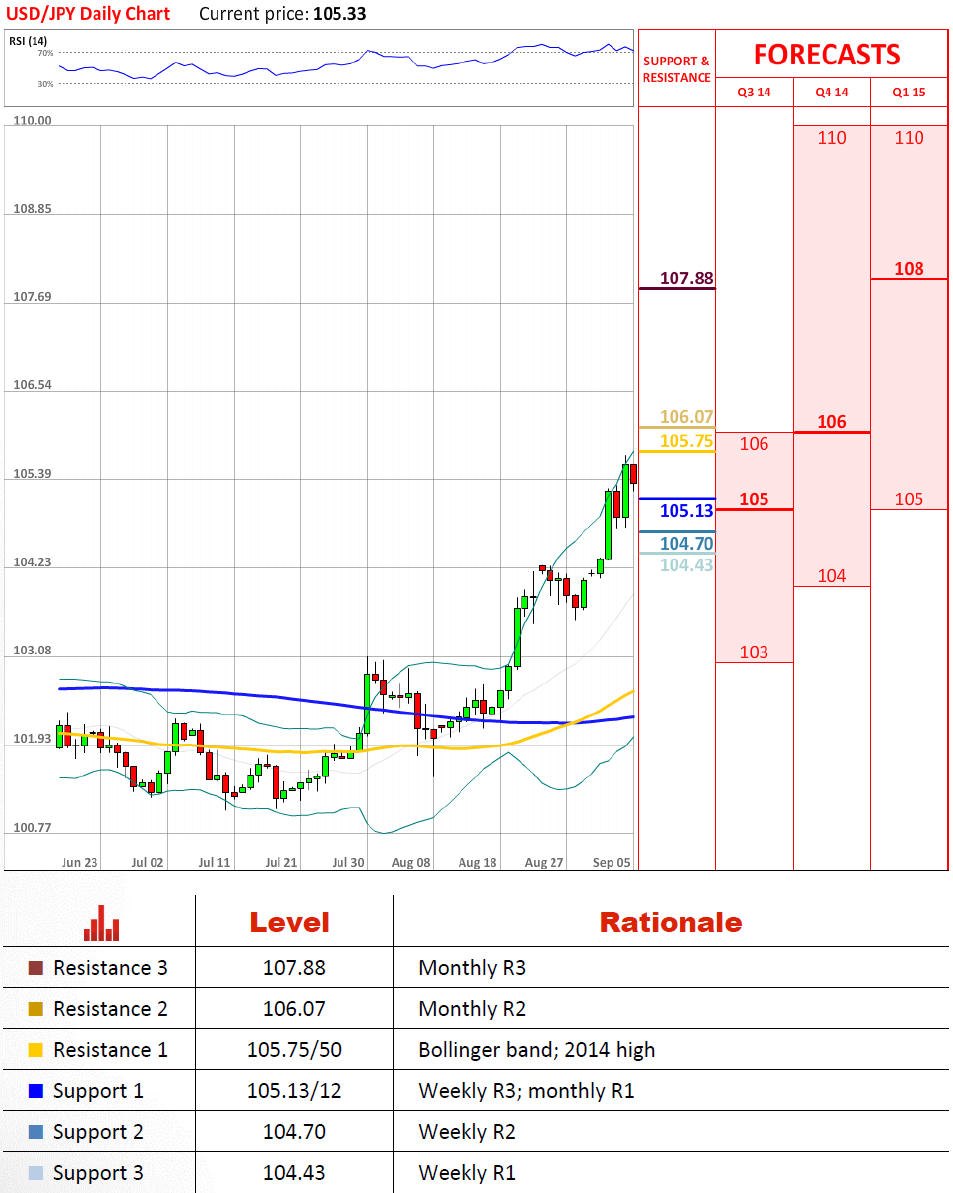Click the FORECASTS header
This screenshot has width=953, height=1193.
click(827, 55)
